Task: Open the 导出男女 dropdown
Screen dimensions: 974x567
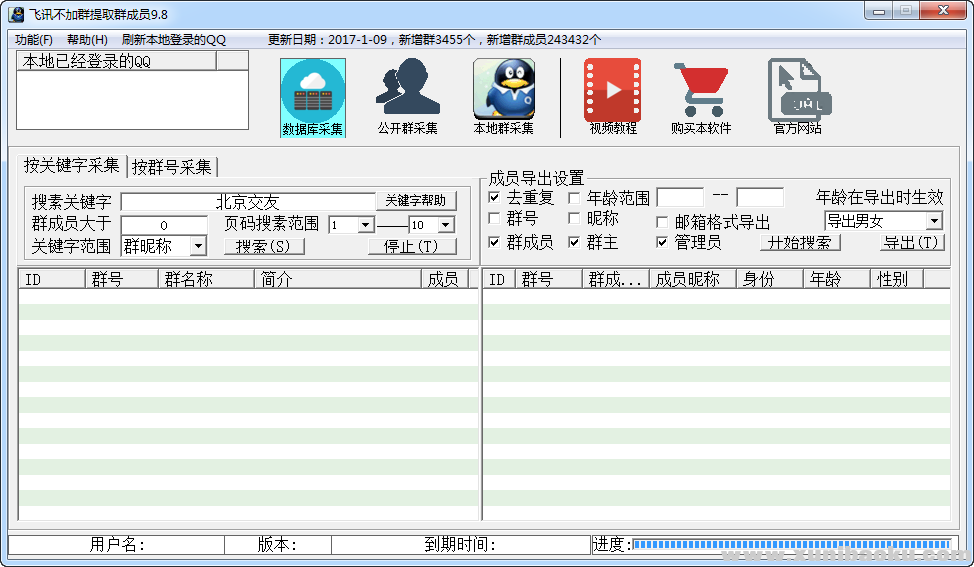Action: click(934, 221)
